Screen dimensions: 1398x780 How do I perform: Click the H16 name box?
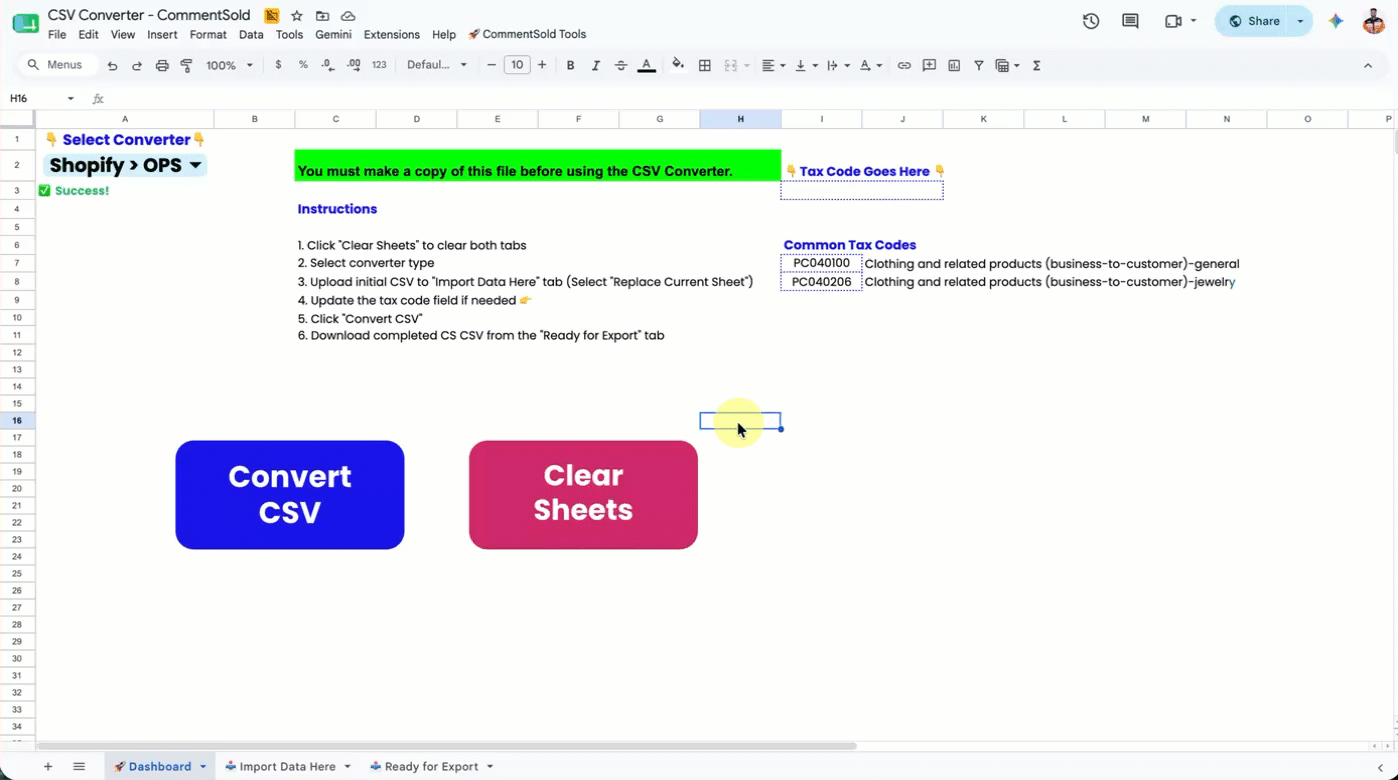(x=40, y=98)
